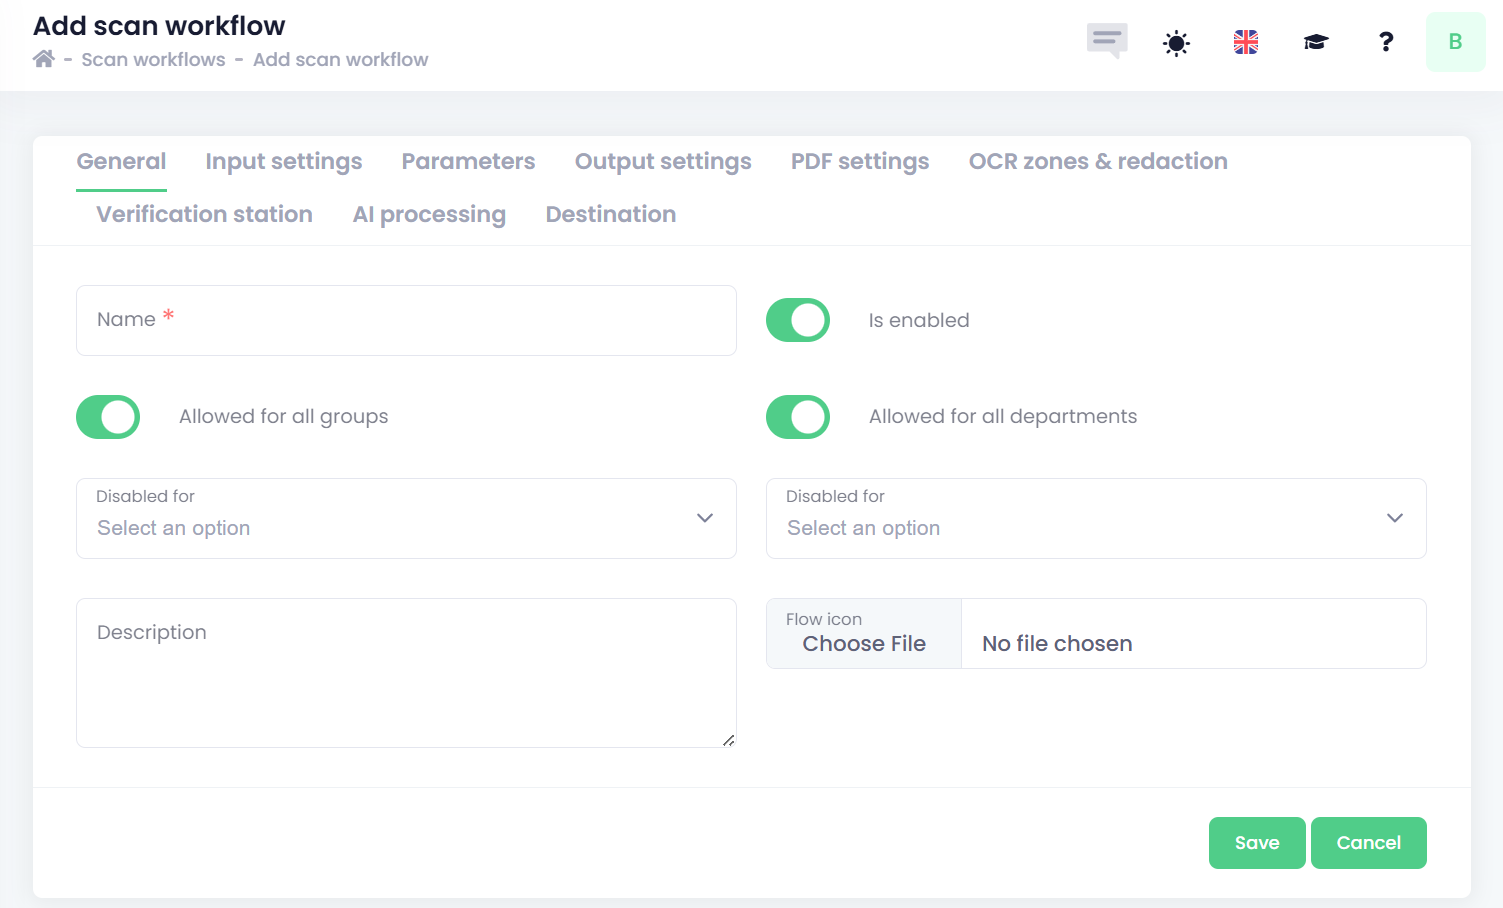Switch to the Input settings tab
The image size is (1503, 908).
pos(284,162)
